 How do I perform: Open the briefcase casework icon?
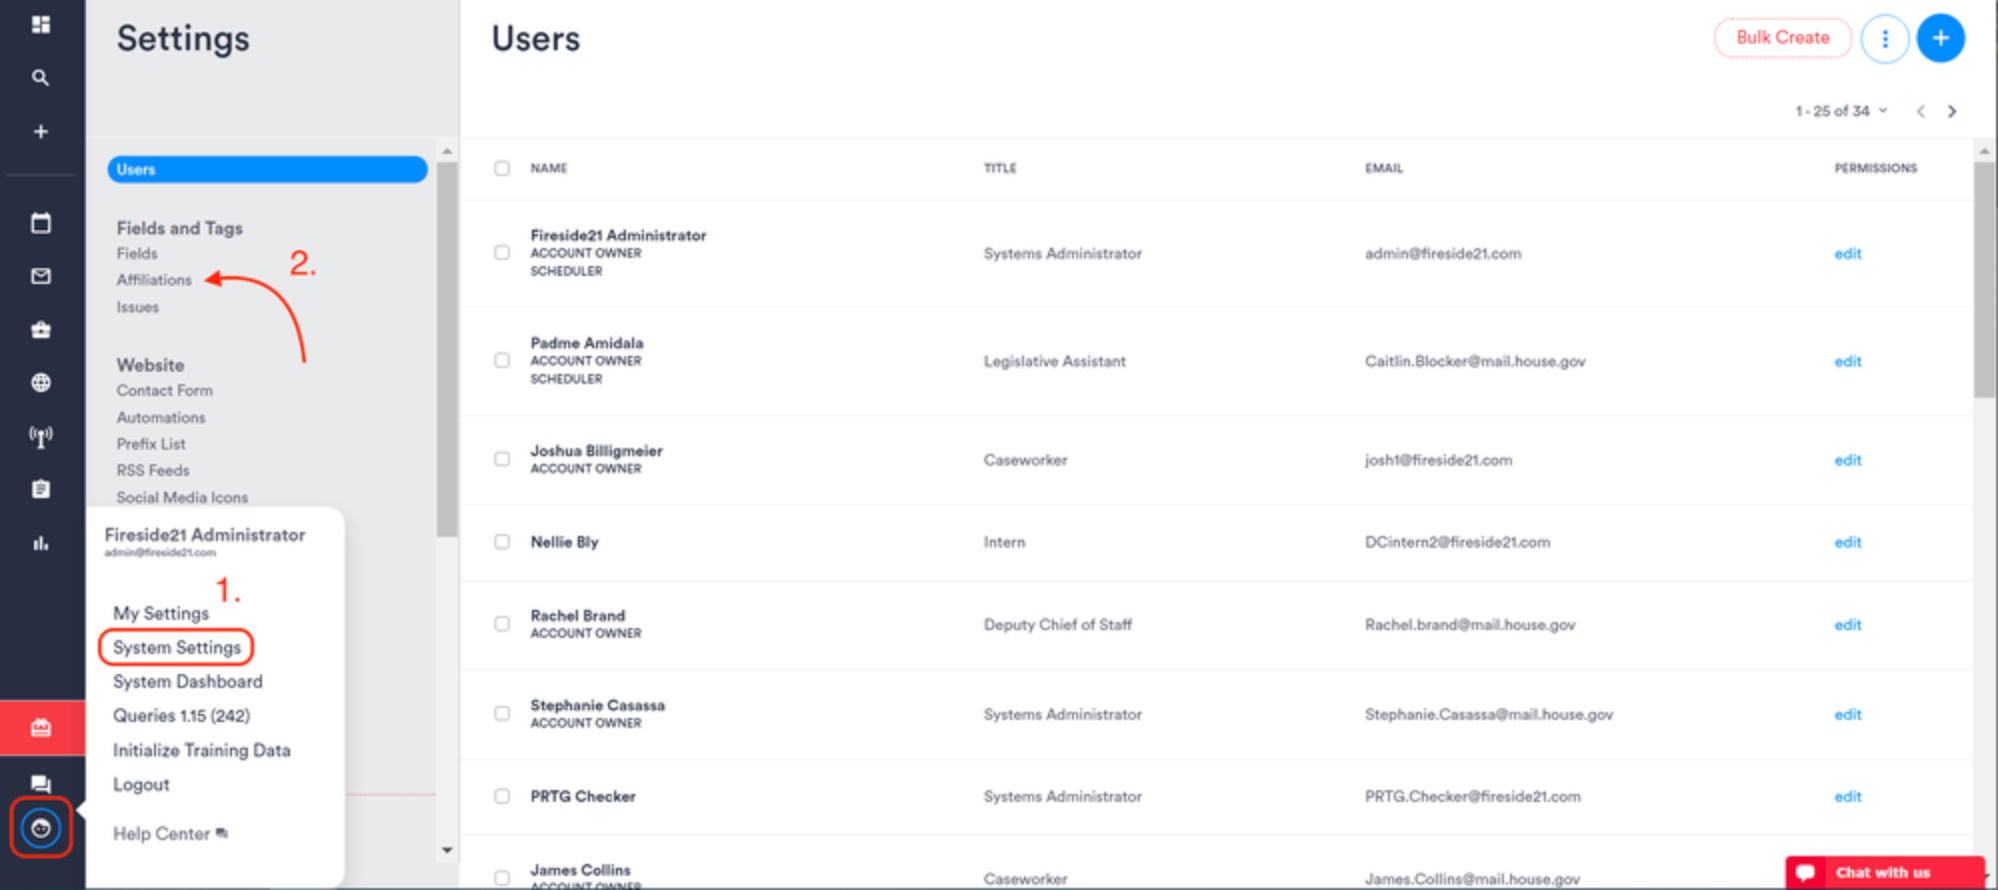click(x=41, y=329)
